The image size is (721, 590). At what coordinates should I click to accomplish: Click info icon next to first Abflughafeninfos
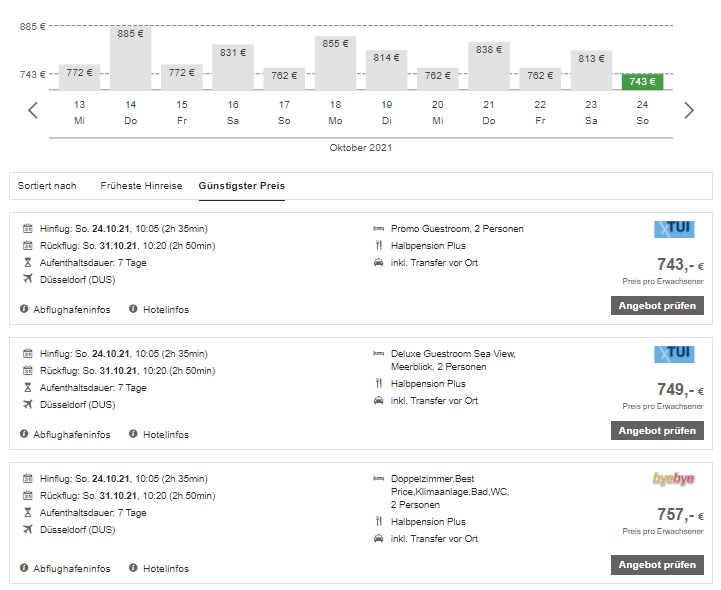pyautogui.click(x=25, y=310)
